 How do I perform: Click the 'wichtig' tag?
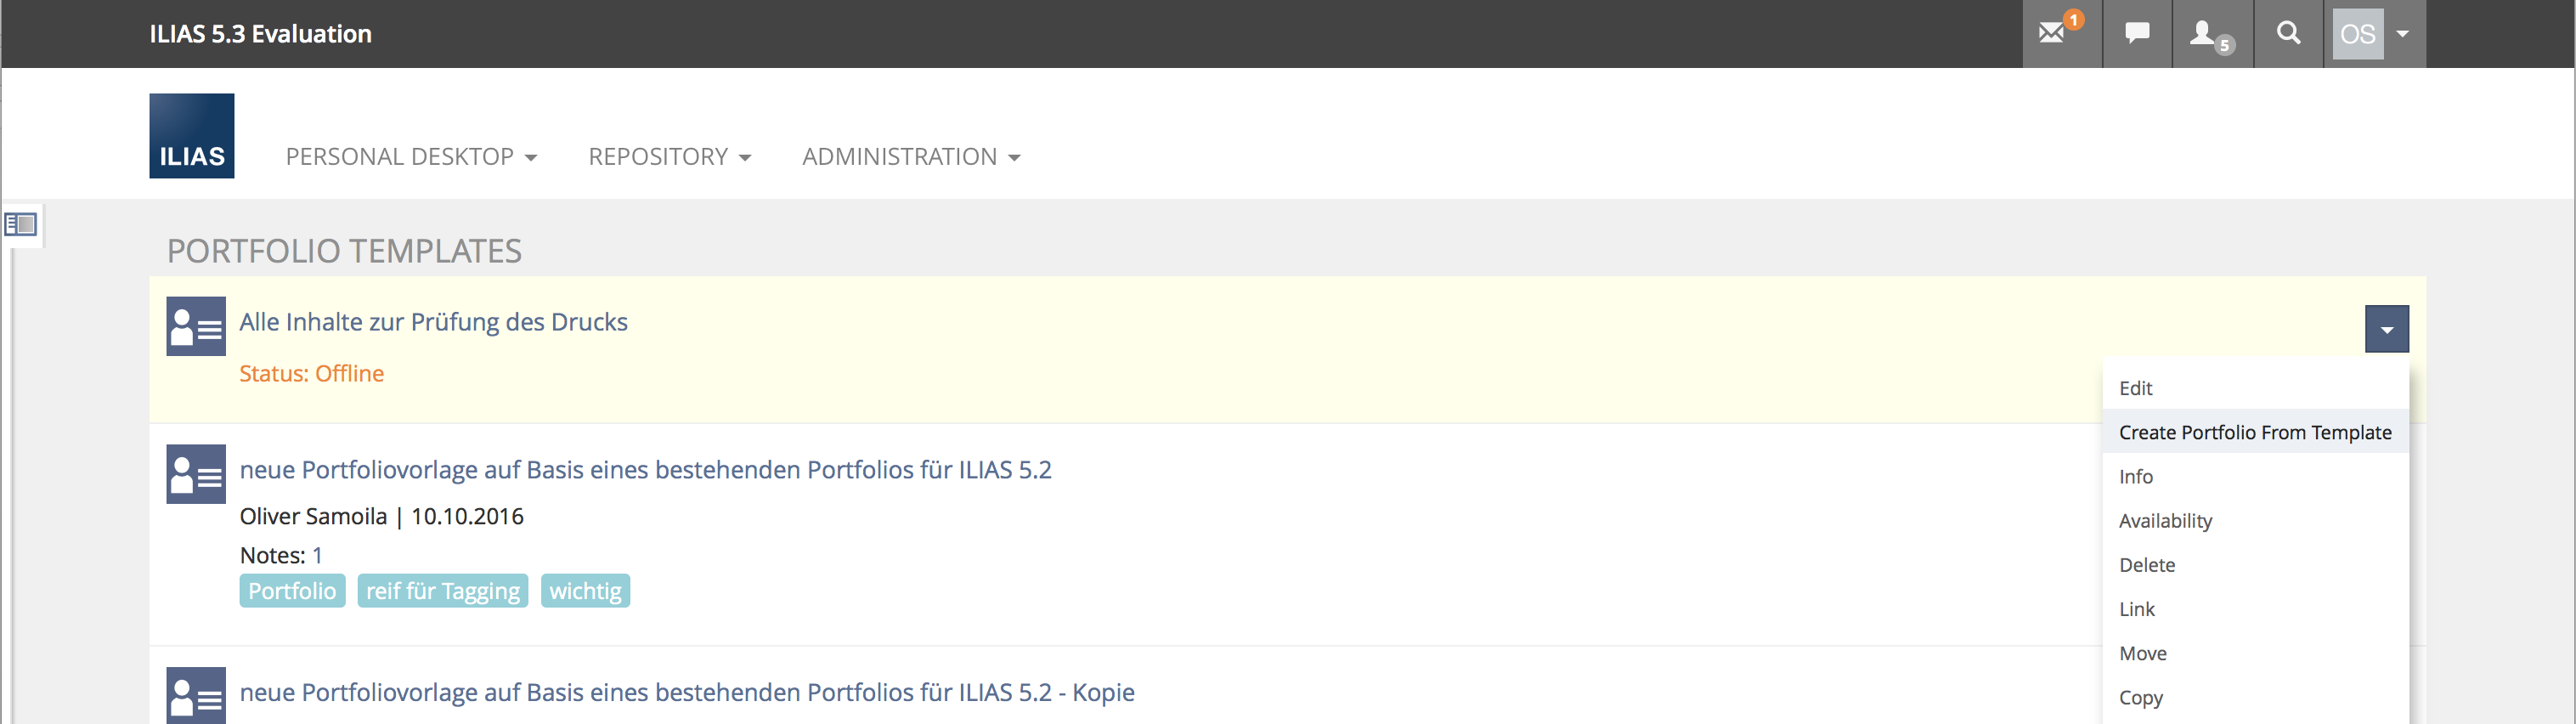pyautogui.click(x=585, y=591)
